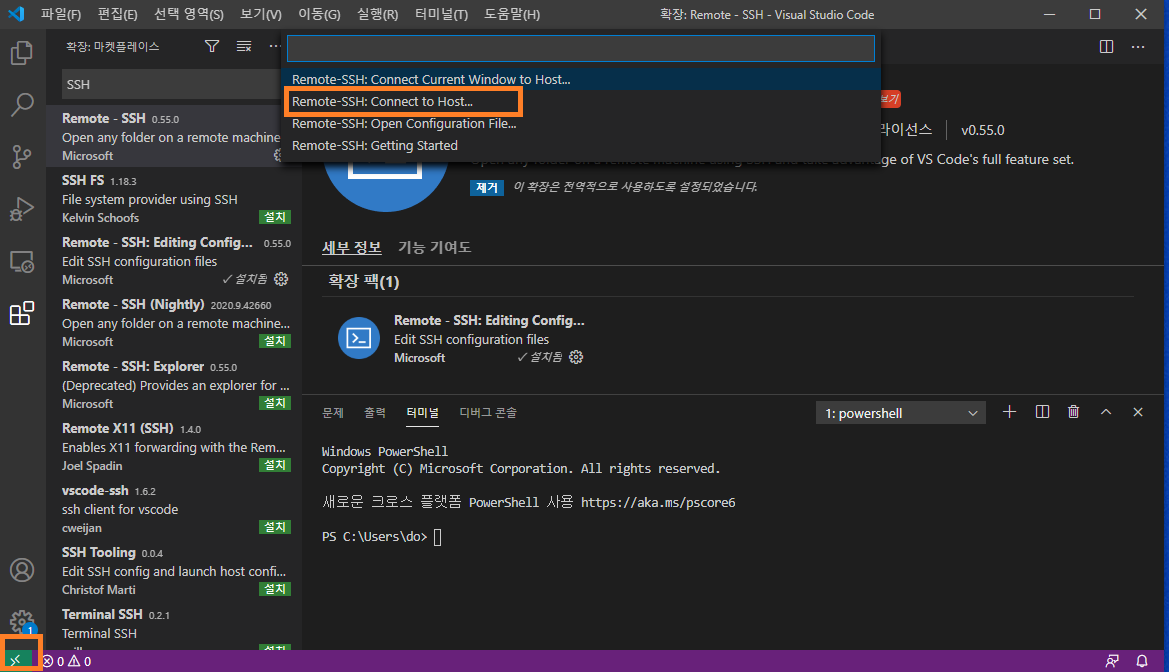
Task: Switch to the 출력 panel tab
Action: [x=374, y=412]
